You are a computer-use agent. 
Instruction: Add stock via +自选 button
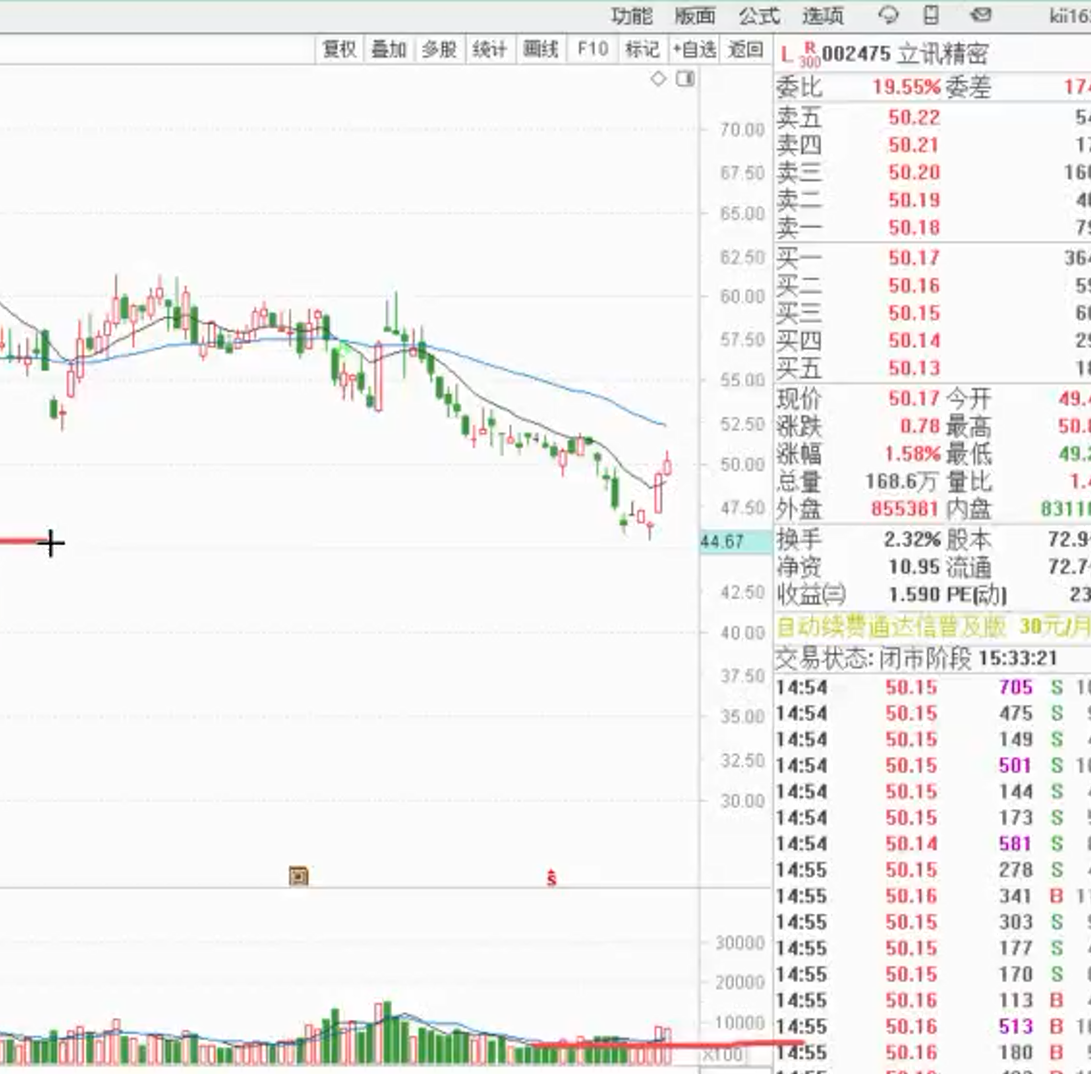tap(694, 49)
